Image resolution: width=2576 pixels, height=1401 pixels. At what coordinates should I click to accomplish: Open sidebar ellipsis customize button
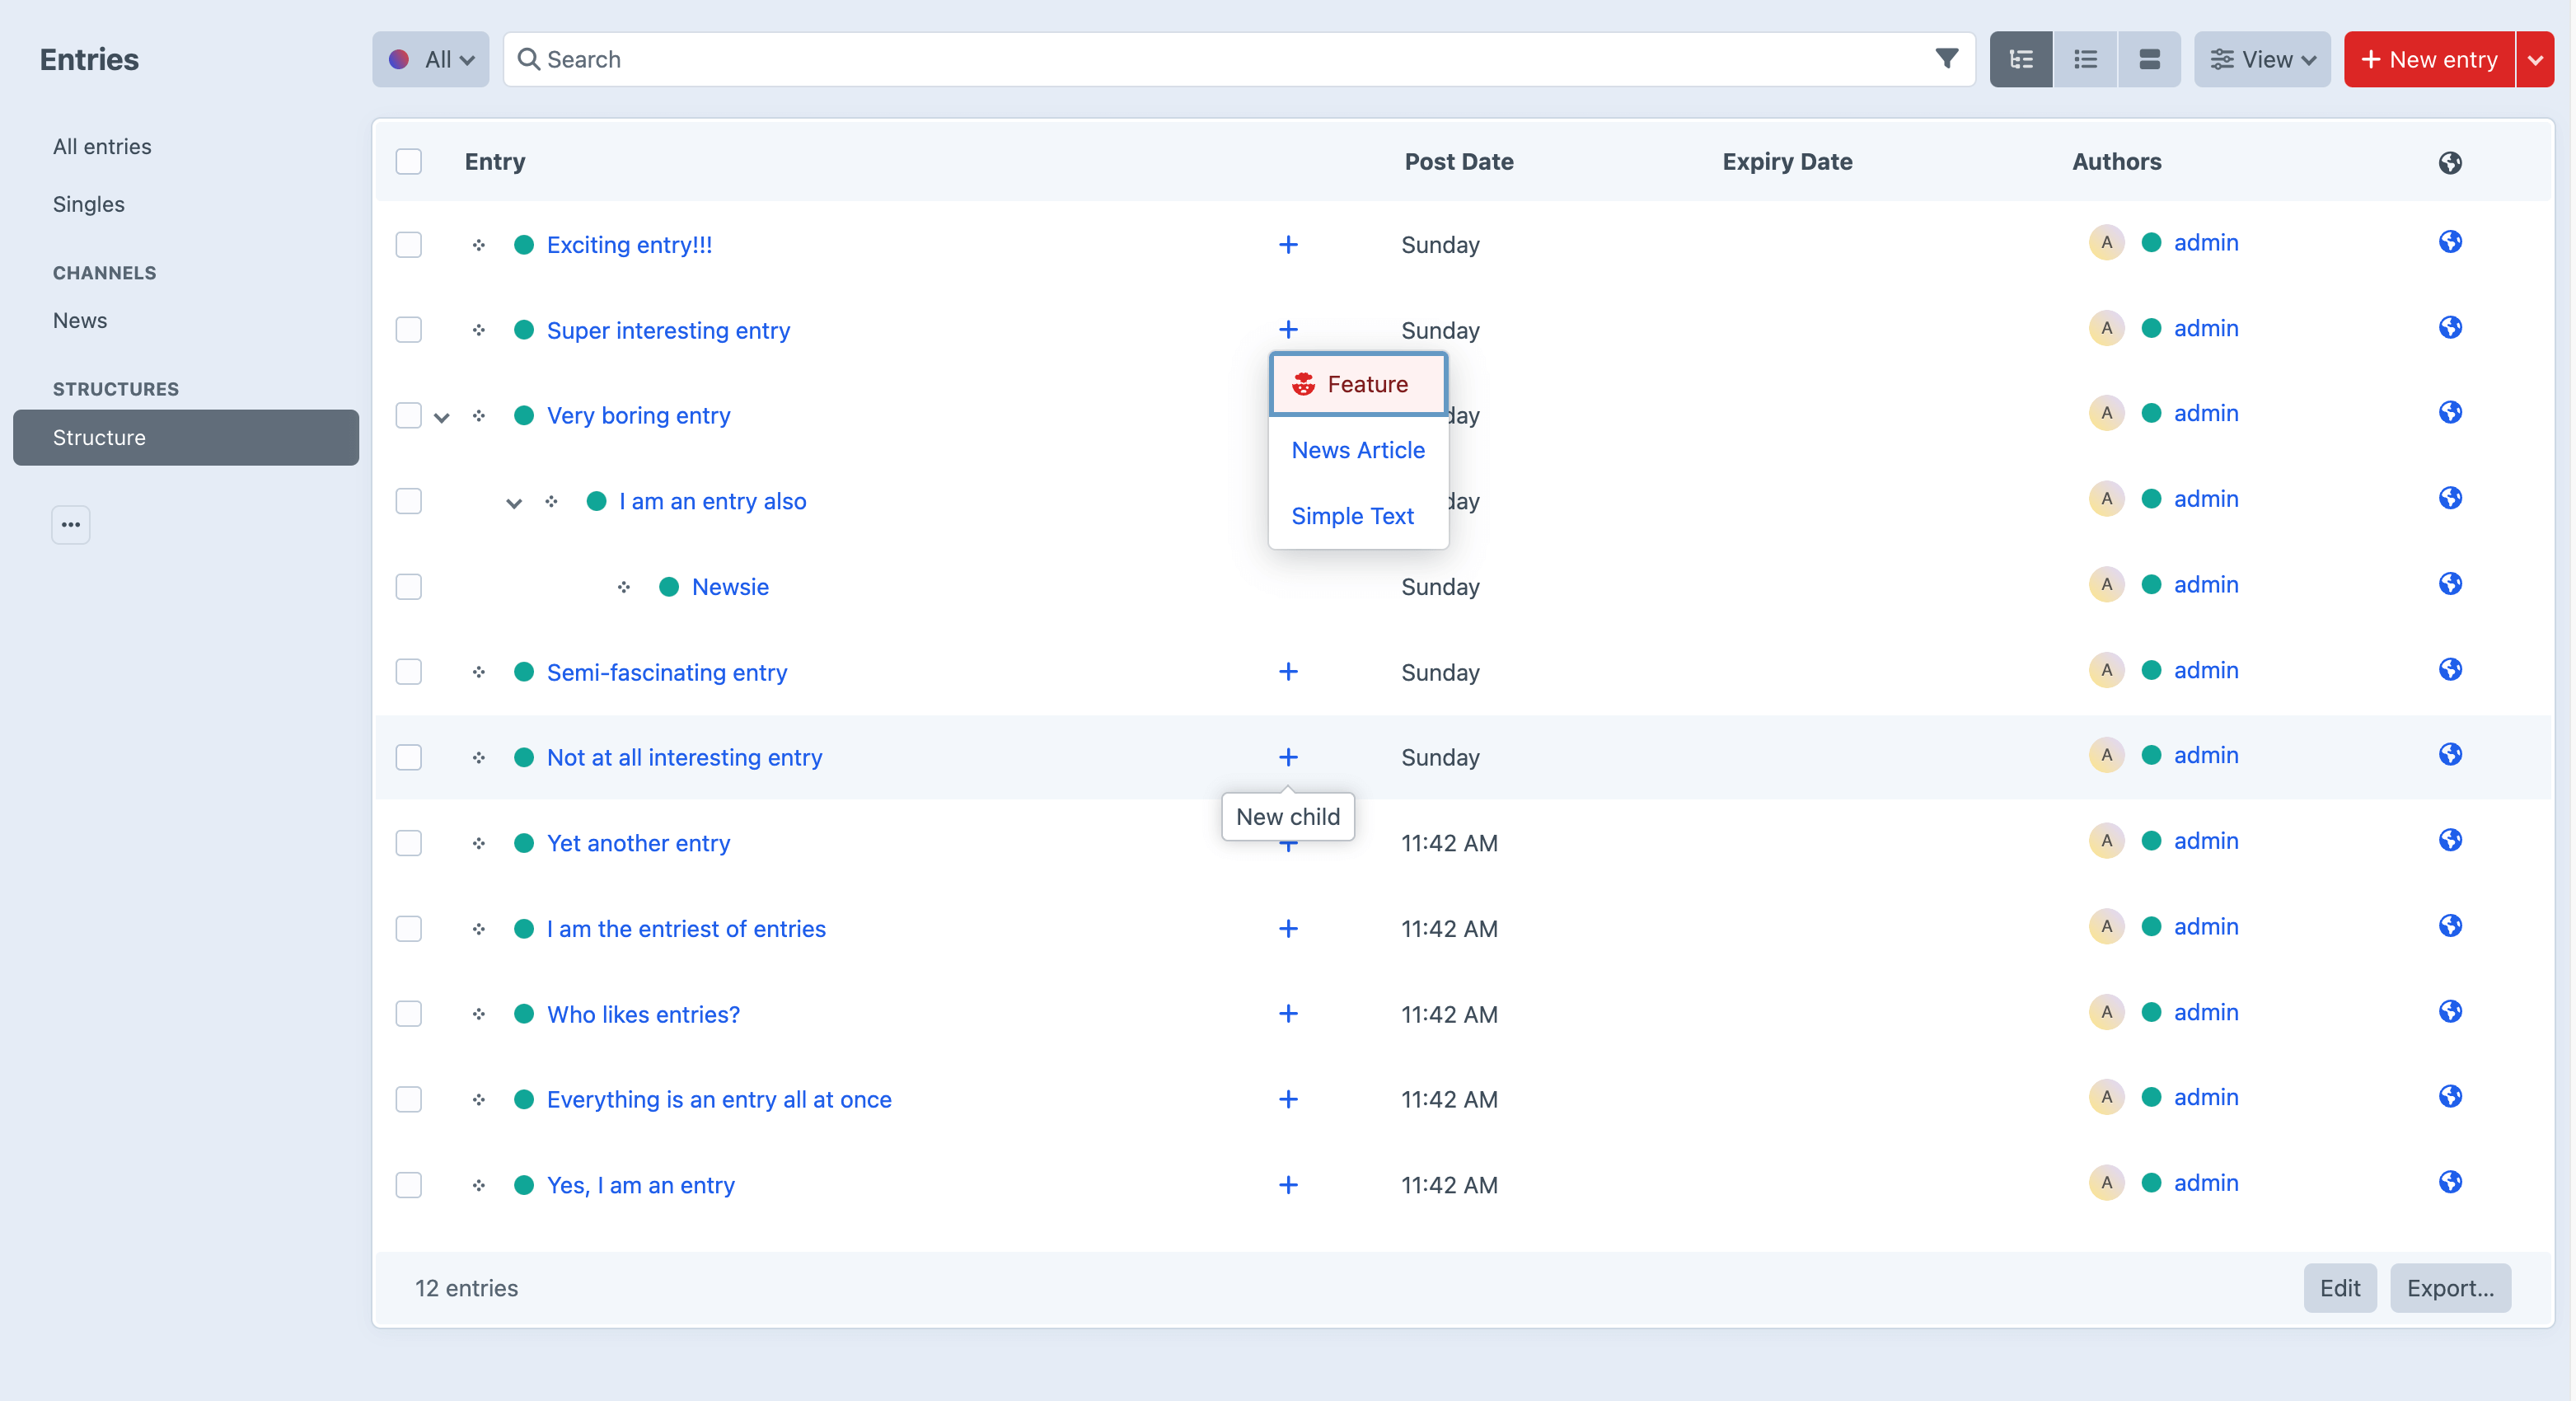[70, 524]
